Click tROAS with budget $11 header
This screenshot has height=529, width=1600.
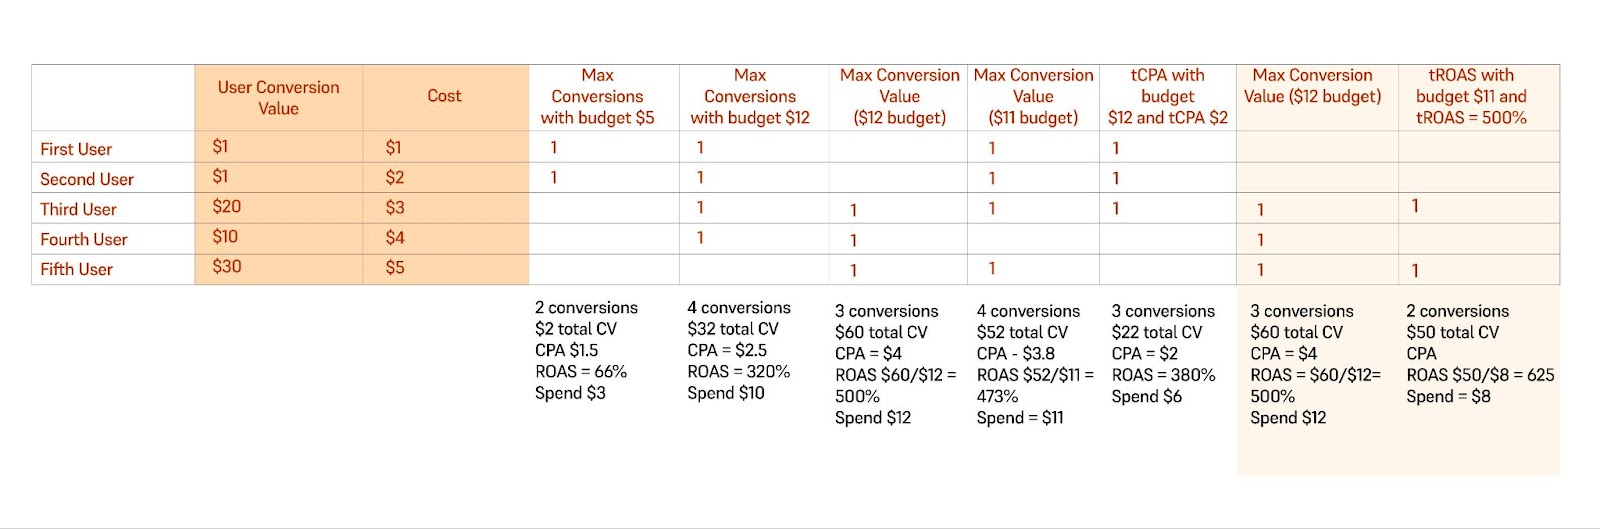1471,96
